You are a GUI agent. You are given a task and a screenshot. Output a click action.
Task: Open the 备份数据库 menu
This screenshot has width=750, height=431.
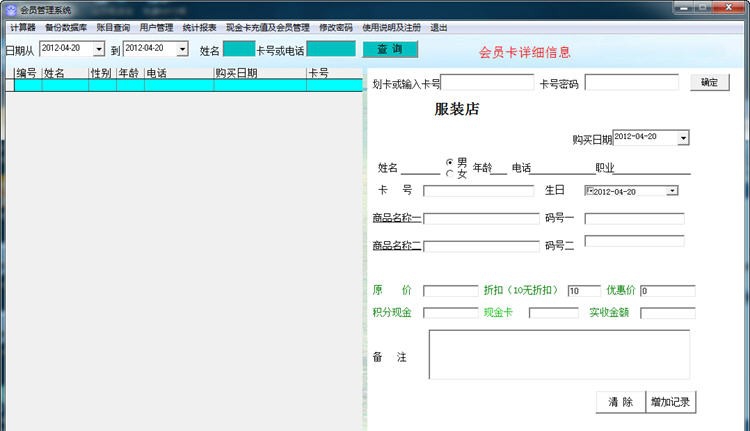(x=66, y=27)
